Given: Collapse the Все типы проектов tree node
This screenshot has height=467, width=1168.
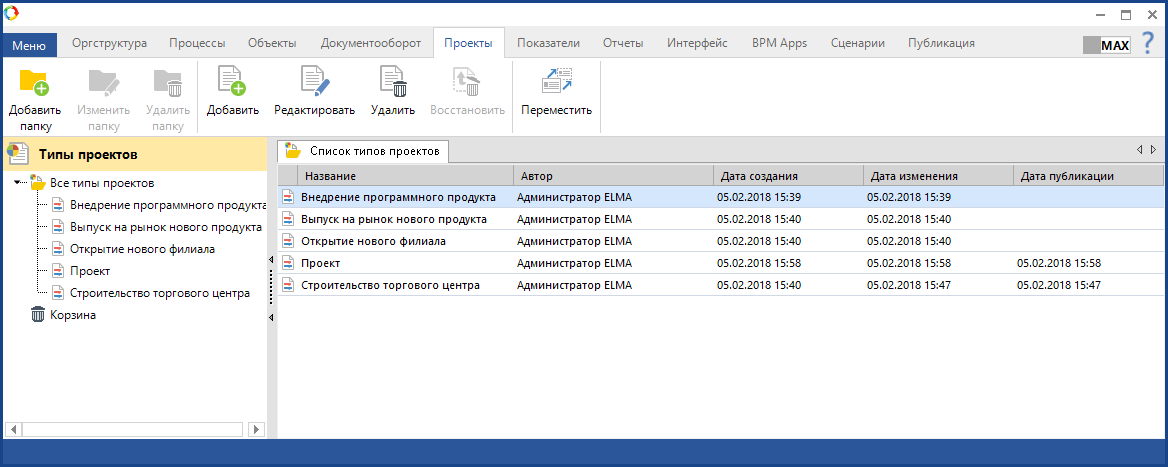Looking at the screenshot, I should [19, 183].
